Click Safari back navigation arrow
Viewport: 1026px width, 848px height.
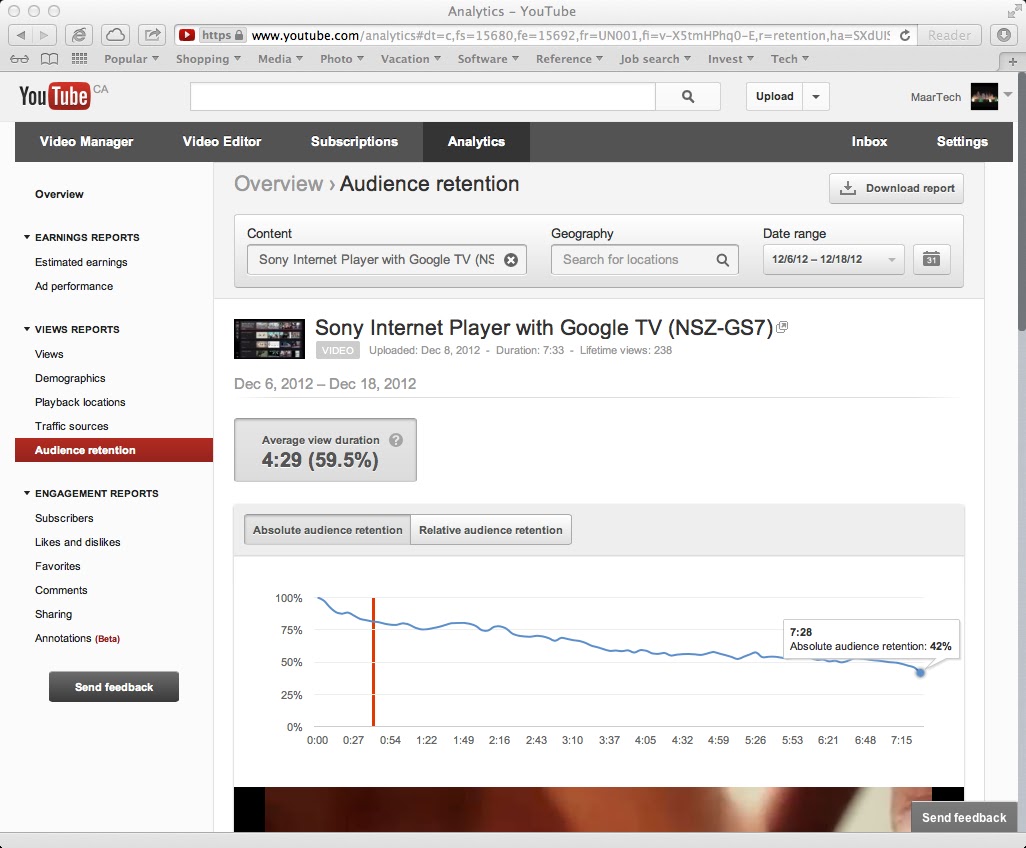coord(21,35)
